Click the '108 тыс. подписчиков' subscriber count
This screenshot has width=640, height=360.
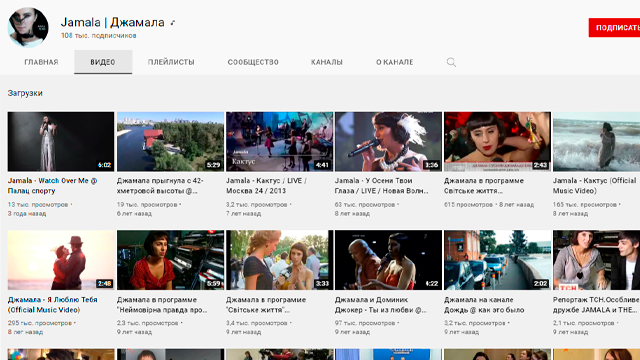(98, 36)
